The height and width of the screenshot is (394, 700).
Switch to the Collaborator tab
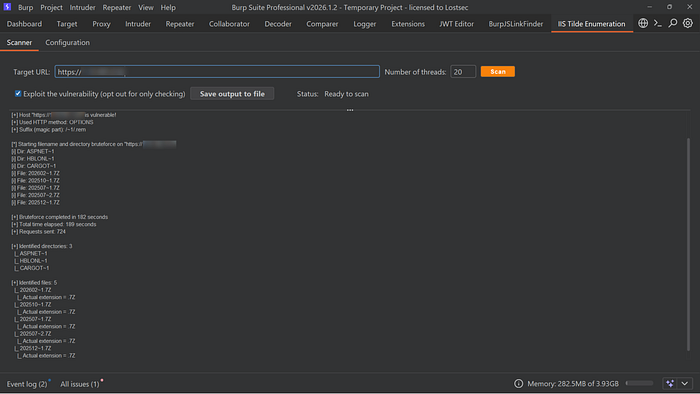(x=229, y=24)
